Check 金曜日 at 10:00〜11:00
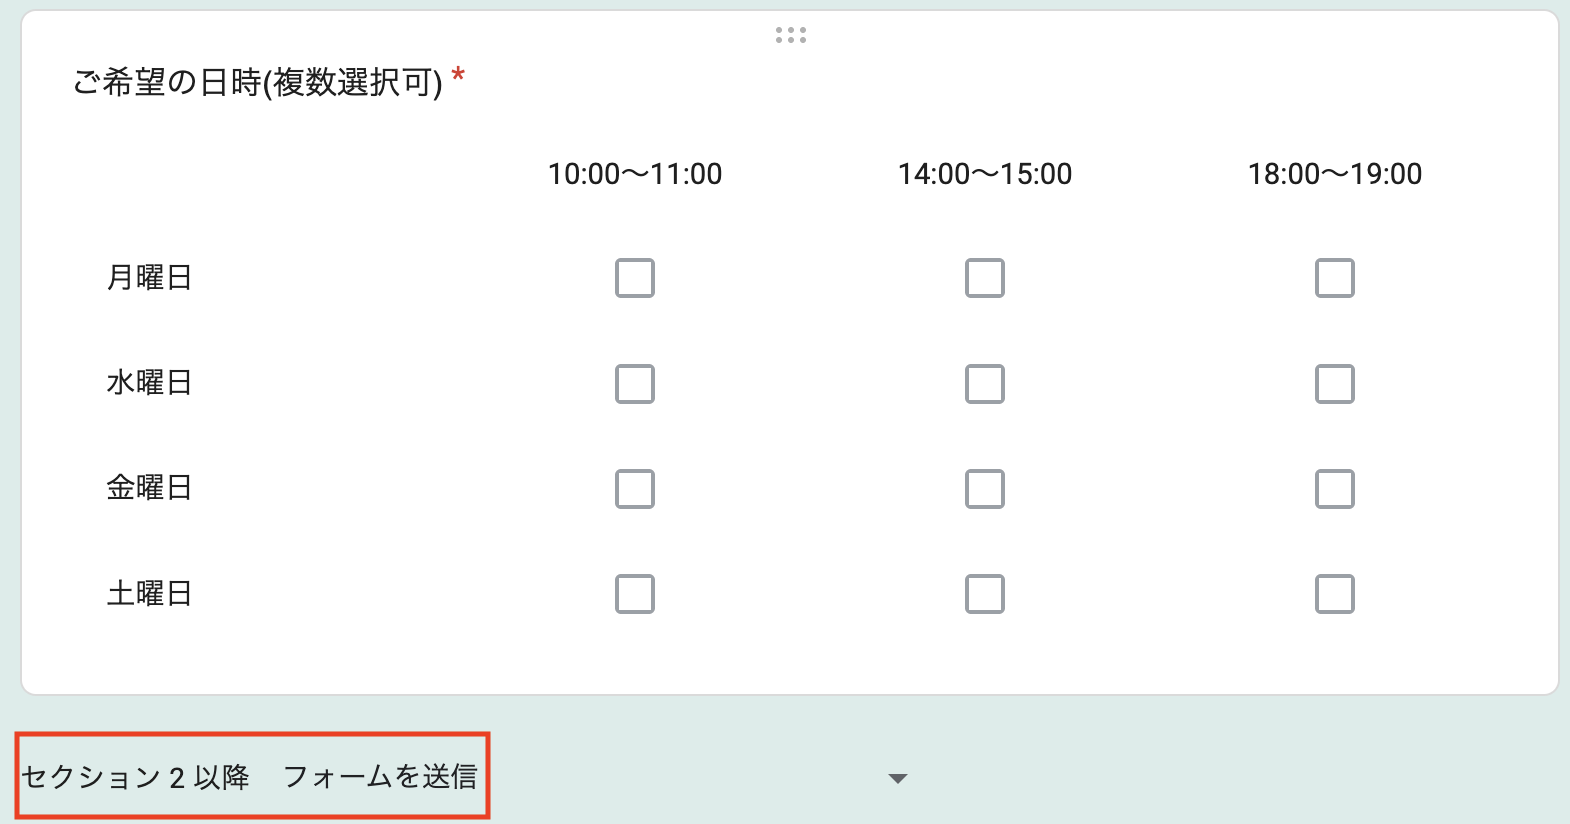Image resolution: width=1570 pixels, height=824 pixels. (635, 489)
